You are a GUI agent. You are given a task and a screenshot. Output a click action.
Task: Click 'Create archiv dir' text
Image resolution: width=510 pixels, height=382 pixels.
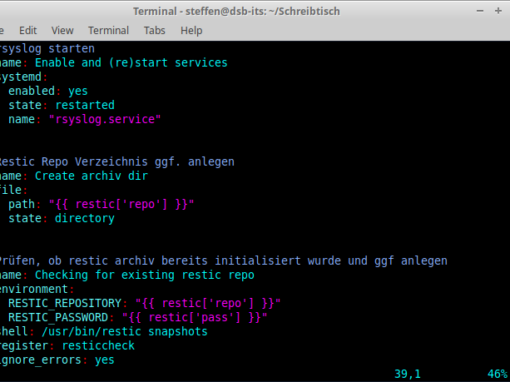click(91, 176)
